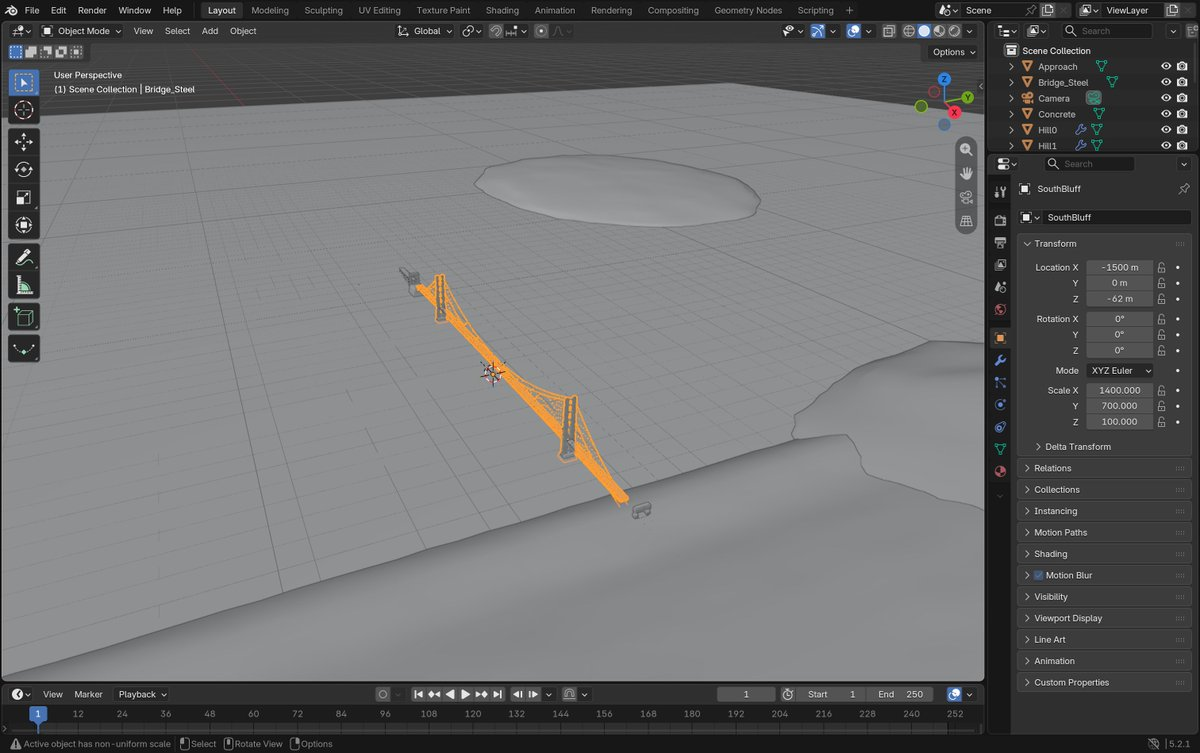Open the Object Mode dropdown

(82, 31)
